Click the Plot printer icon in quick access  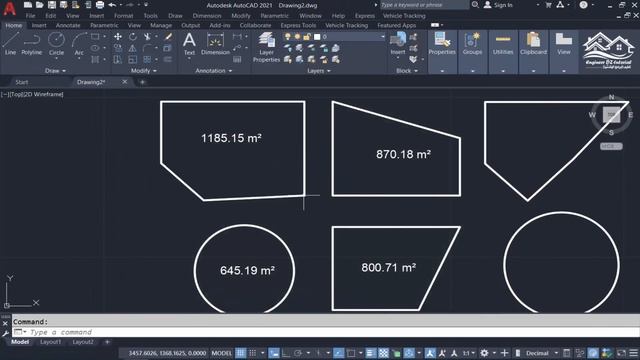100,5
